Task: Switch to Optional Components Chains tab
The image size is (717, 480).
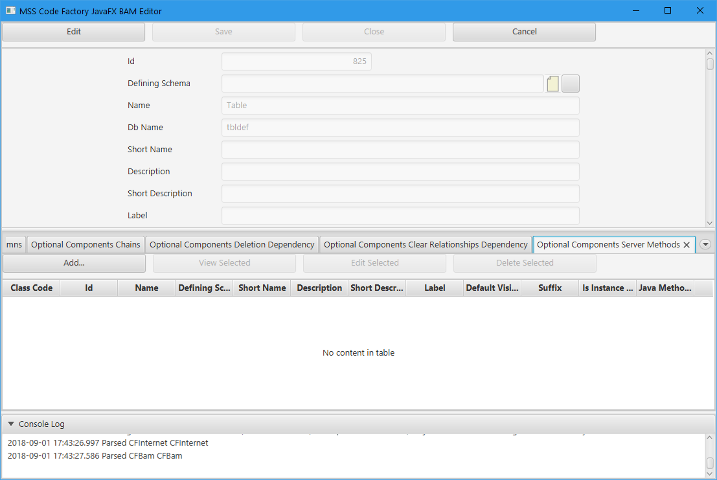Action: click(x=85, y=244)
